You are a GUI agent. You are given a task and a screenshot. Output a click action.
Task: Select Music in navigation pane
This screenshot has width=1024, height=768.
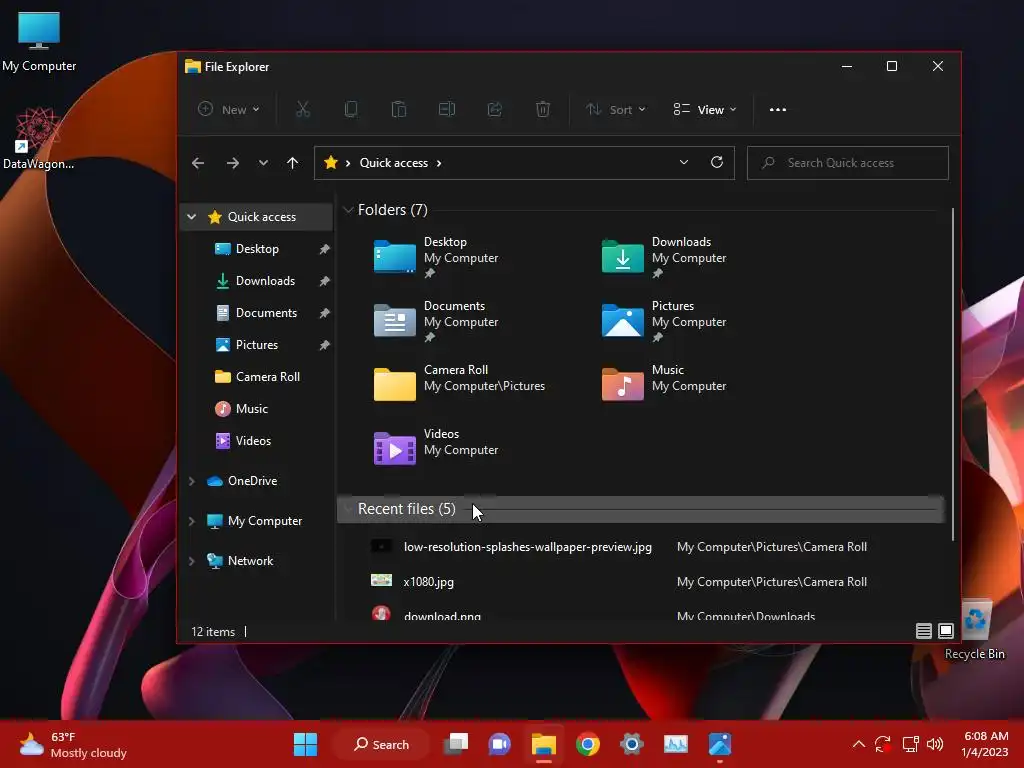[x=251, y=409]
